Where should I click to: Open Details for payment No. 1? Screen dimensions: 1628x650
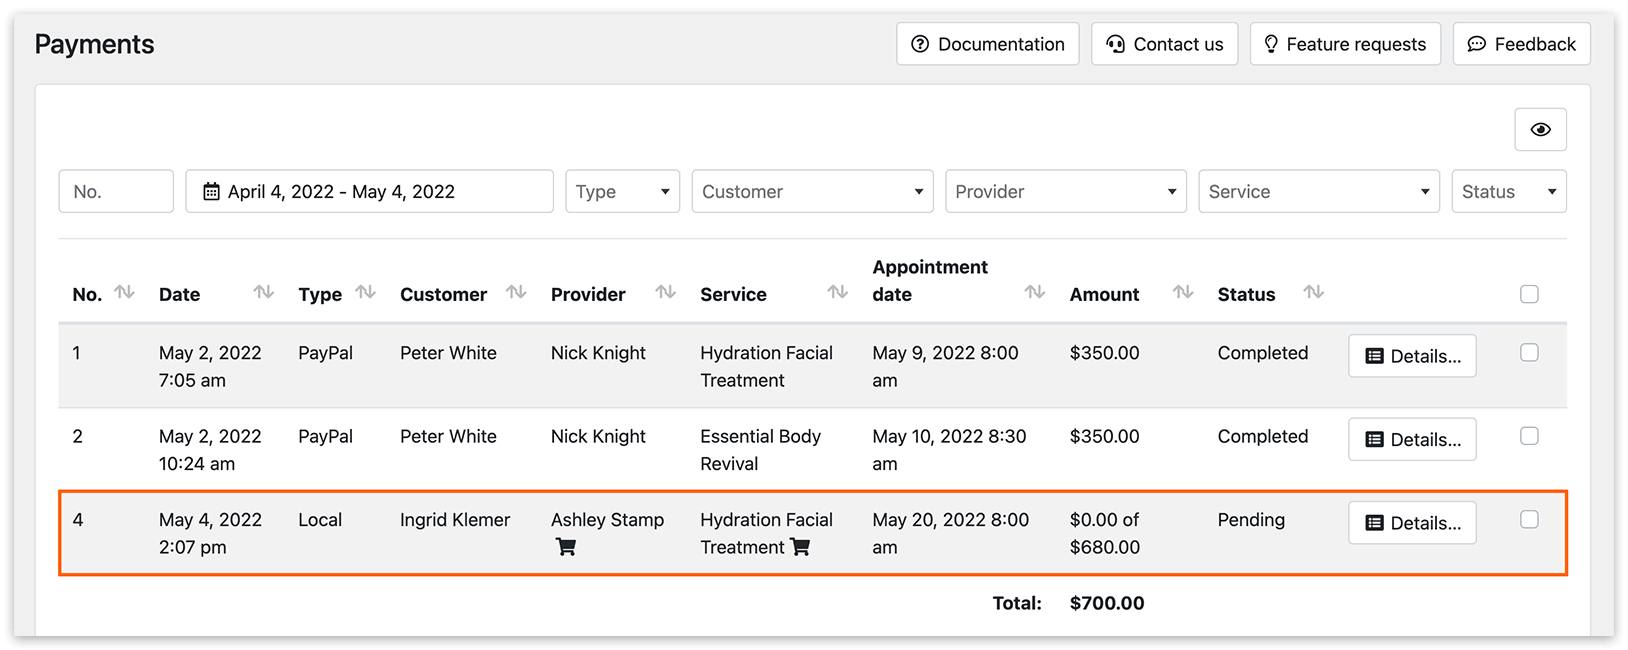click(x=1412, y=356)
